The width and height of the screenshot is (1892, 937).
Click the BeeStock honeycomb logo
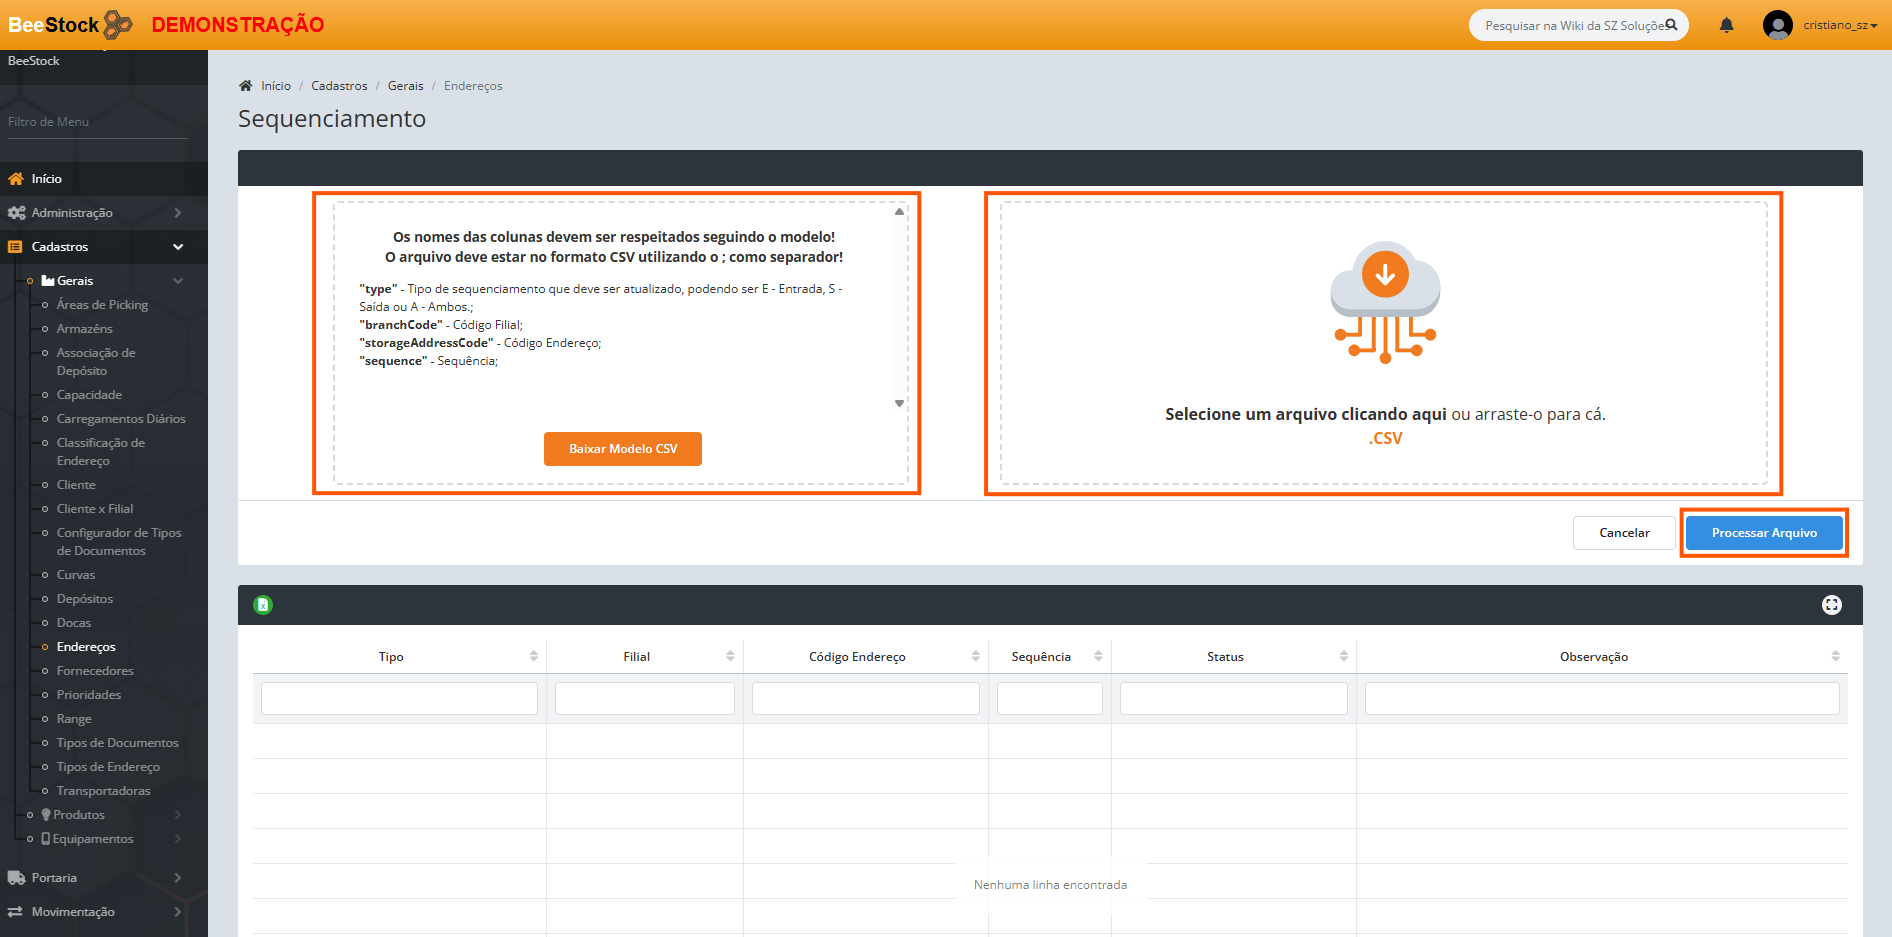point(118,24)
